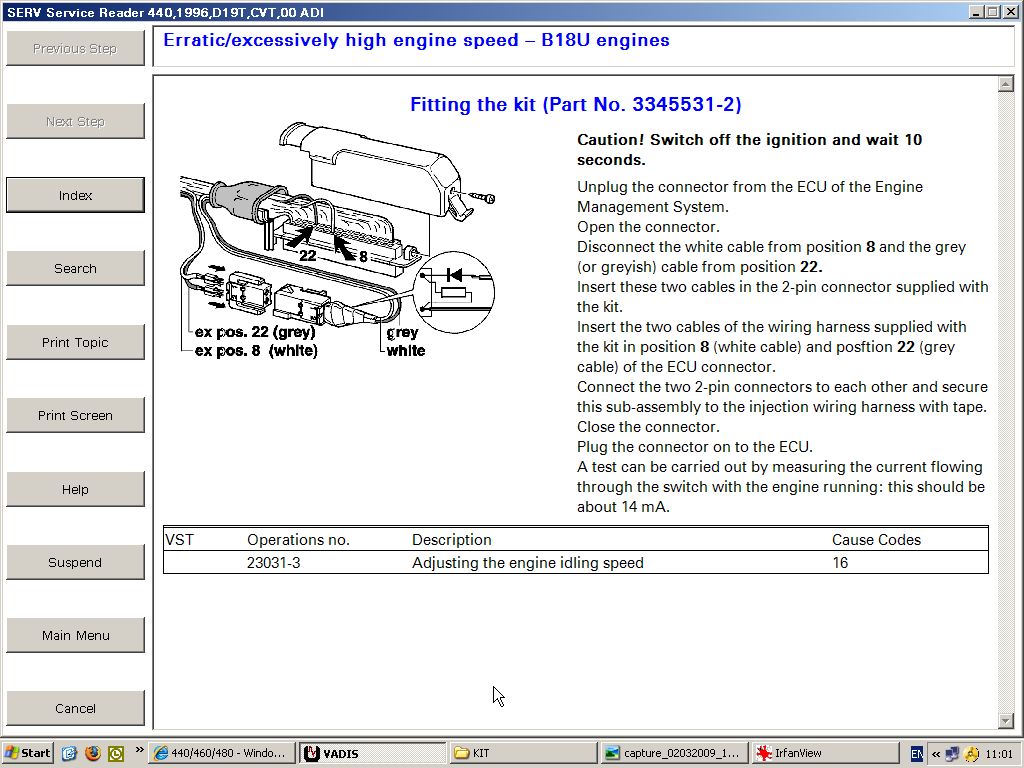The width and height of the screenshot is (1024, 768).
Task: Launch Internet Explorer from Quick Launch
Action: pos(69,754)
